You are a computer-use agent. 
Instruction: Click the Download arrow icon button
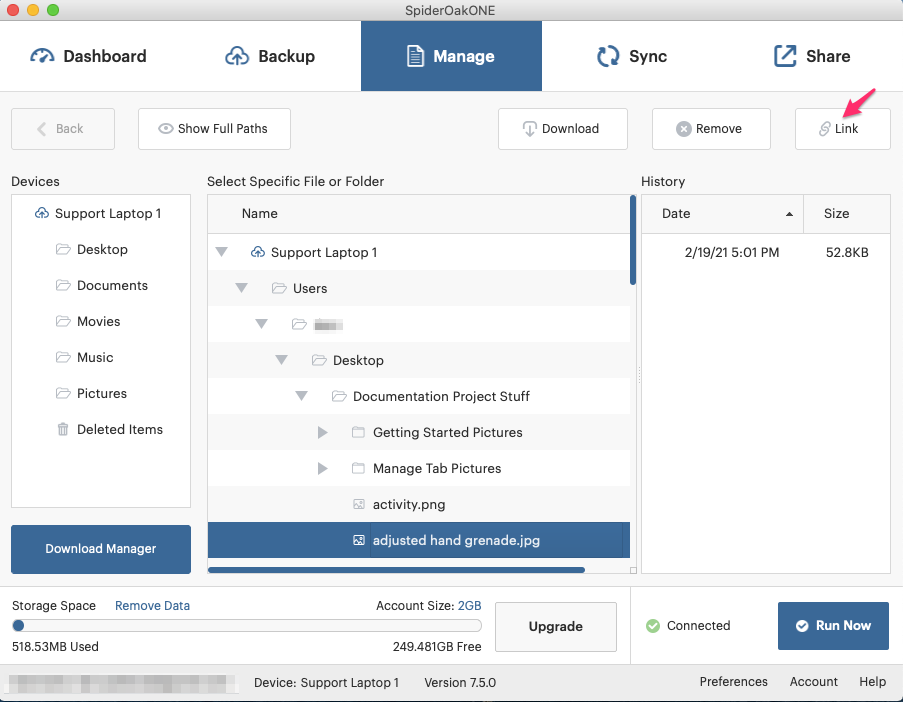pos(530,129)
